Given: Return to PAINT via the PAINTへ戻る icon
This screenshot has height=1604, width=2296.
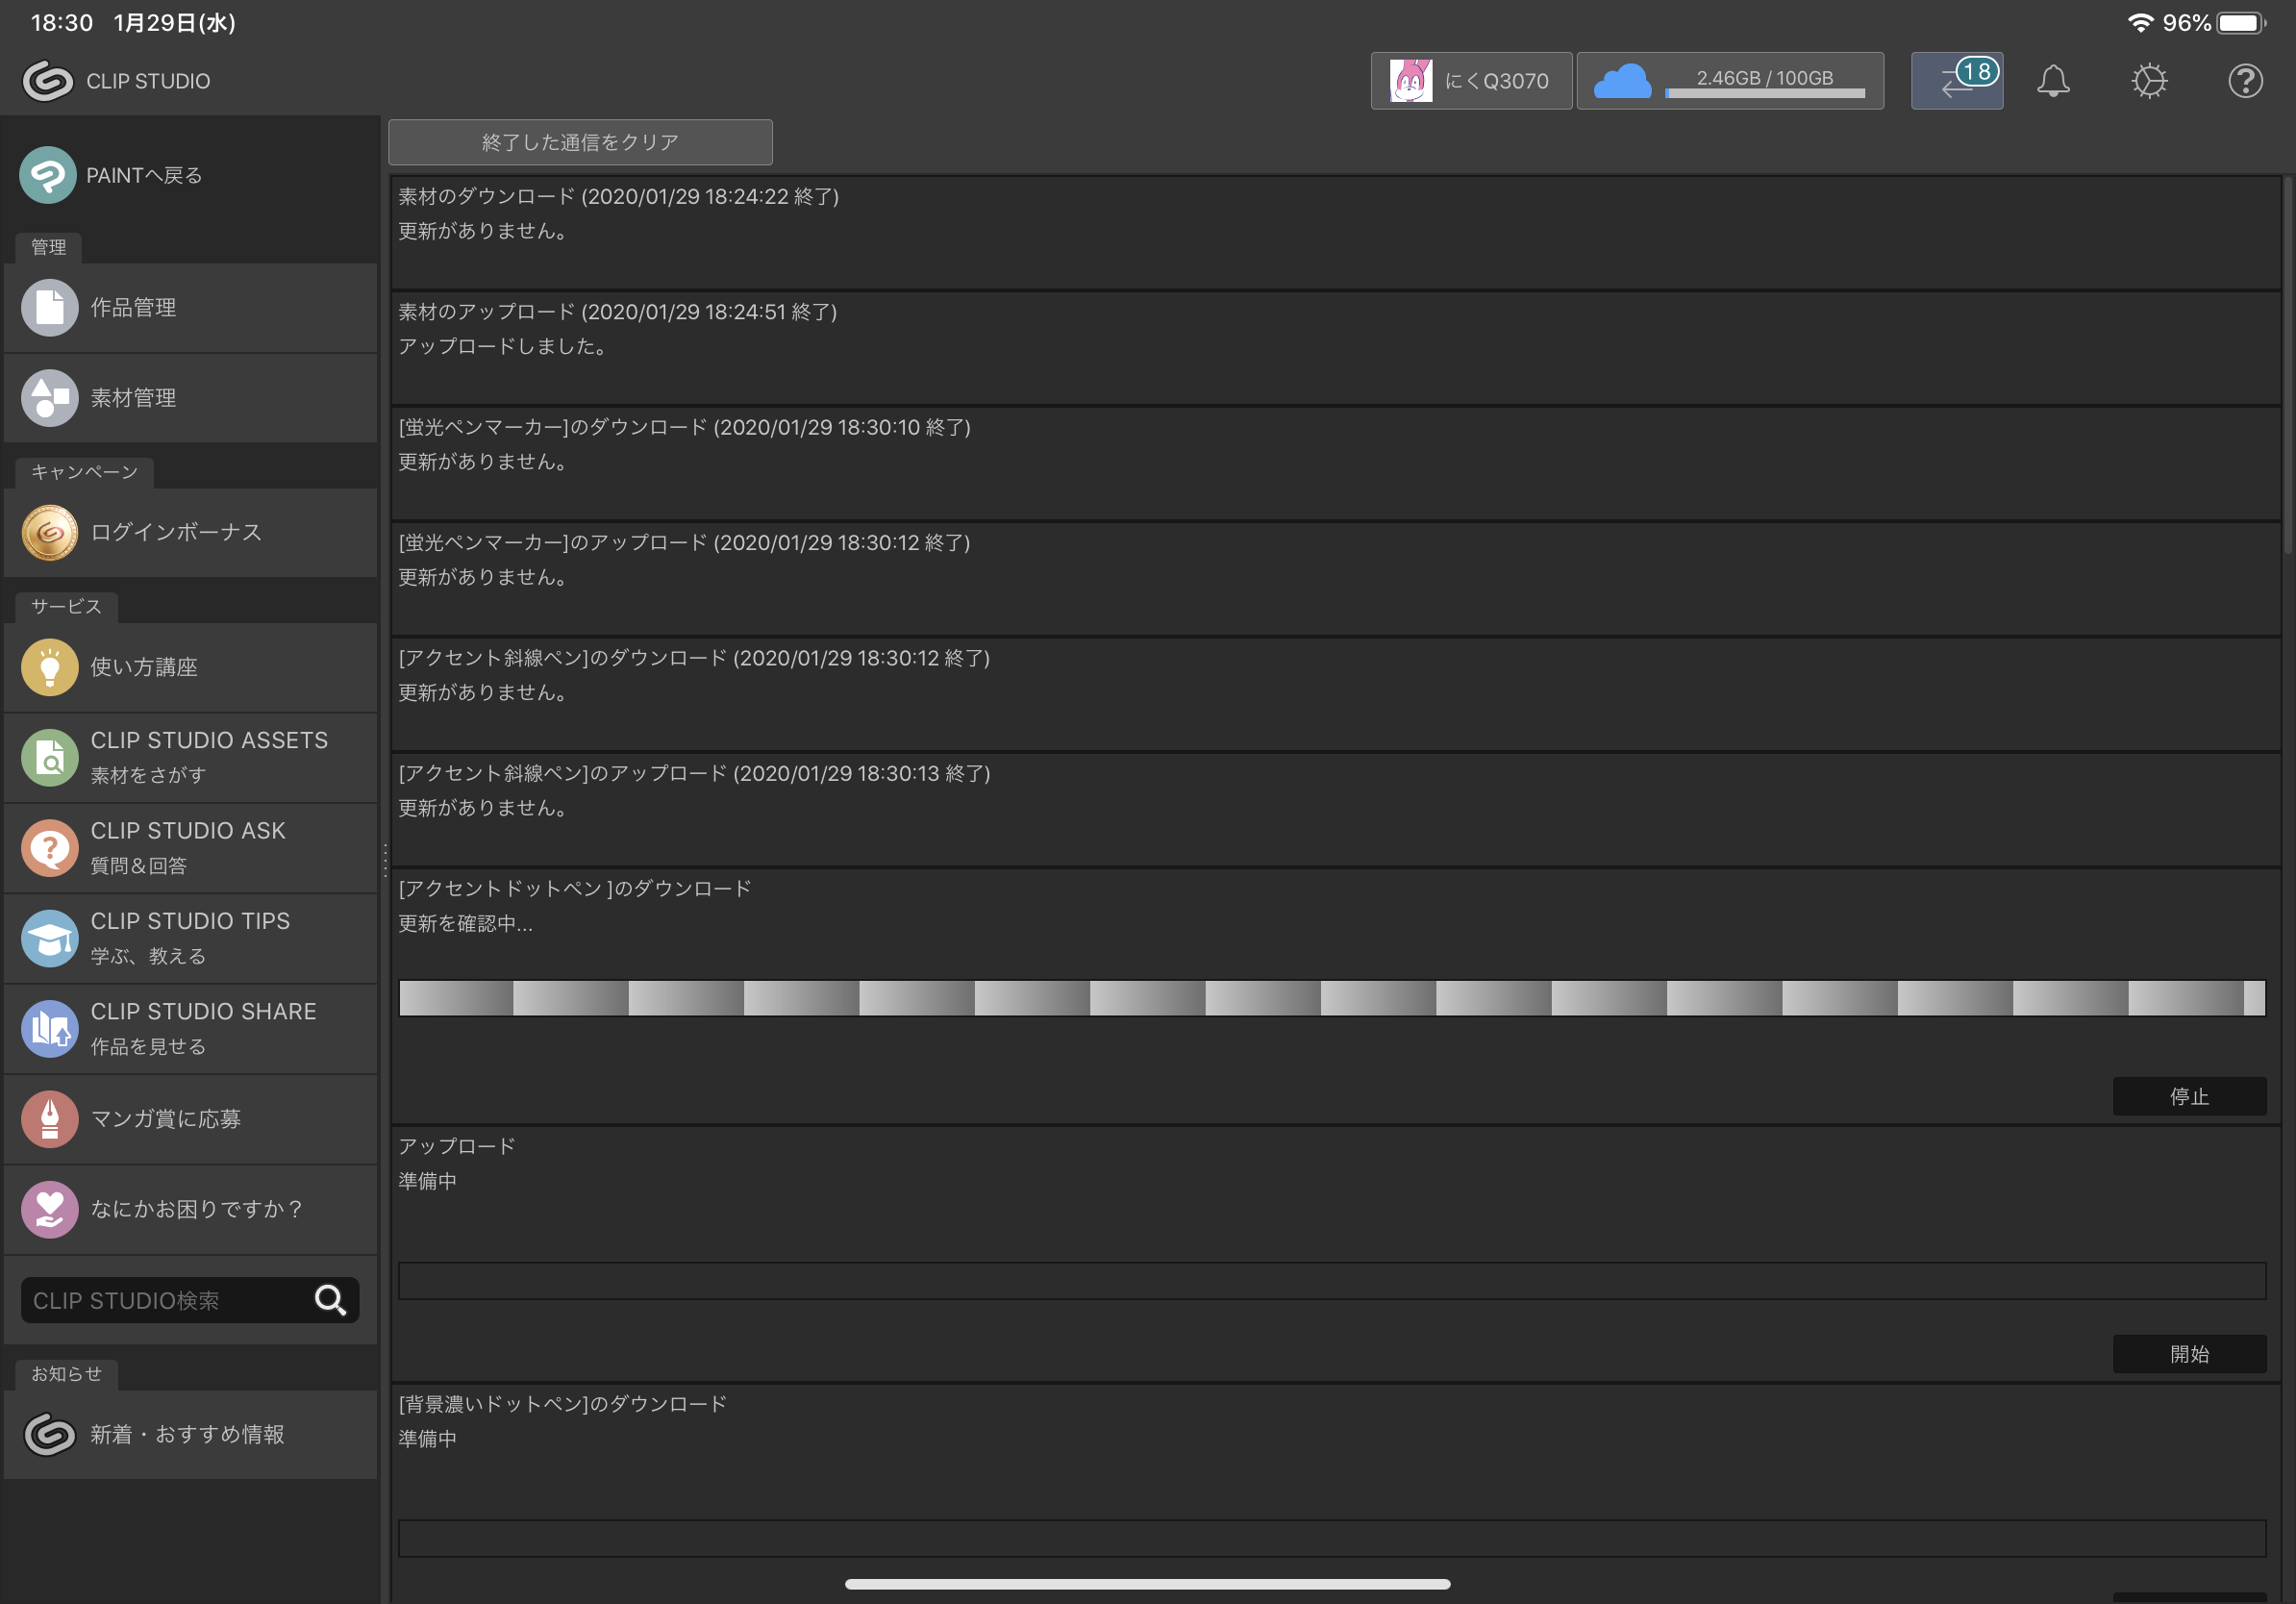Looking at the screenshot, I should (47, 175).
